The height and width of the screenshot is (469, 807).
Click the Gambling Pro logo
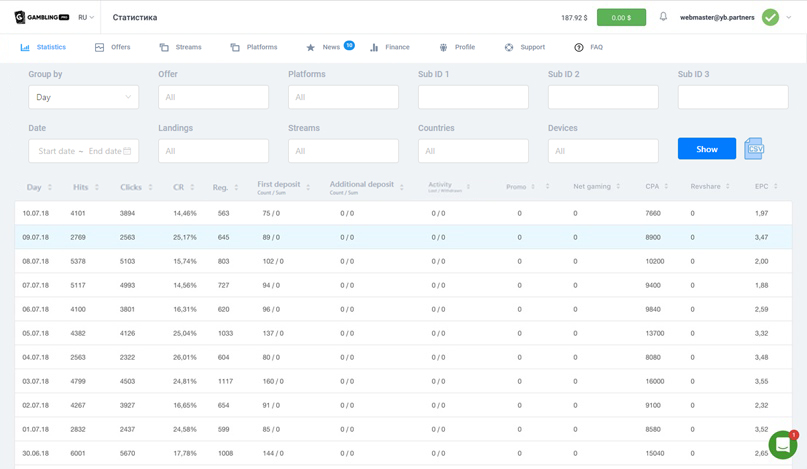pyautogui.click(x=42, y=17)
